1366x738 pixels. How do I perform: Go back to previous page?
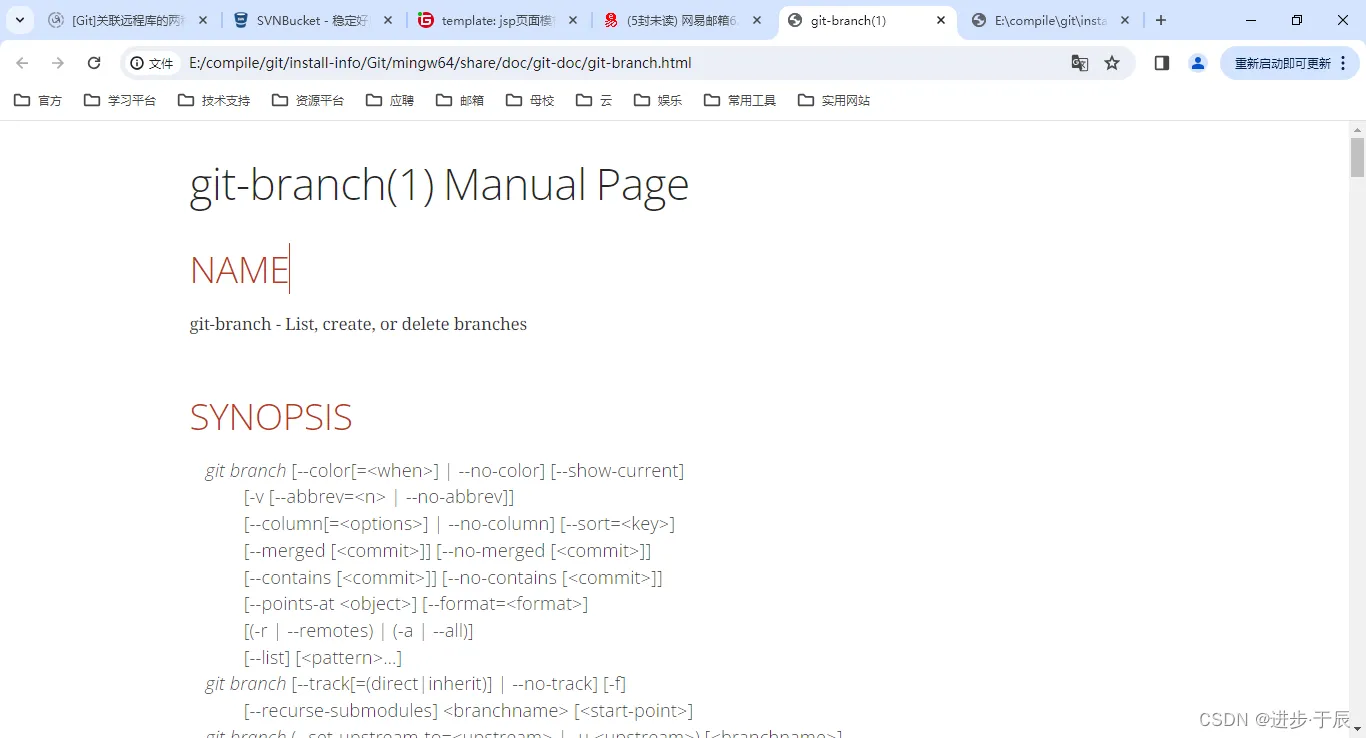[22, 63]
